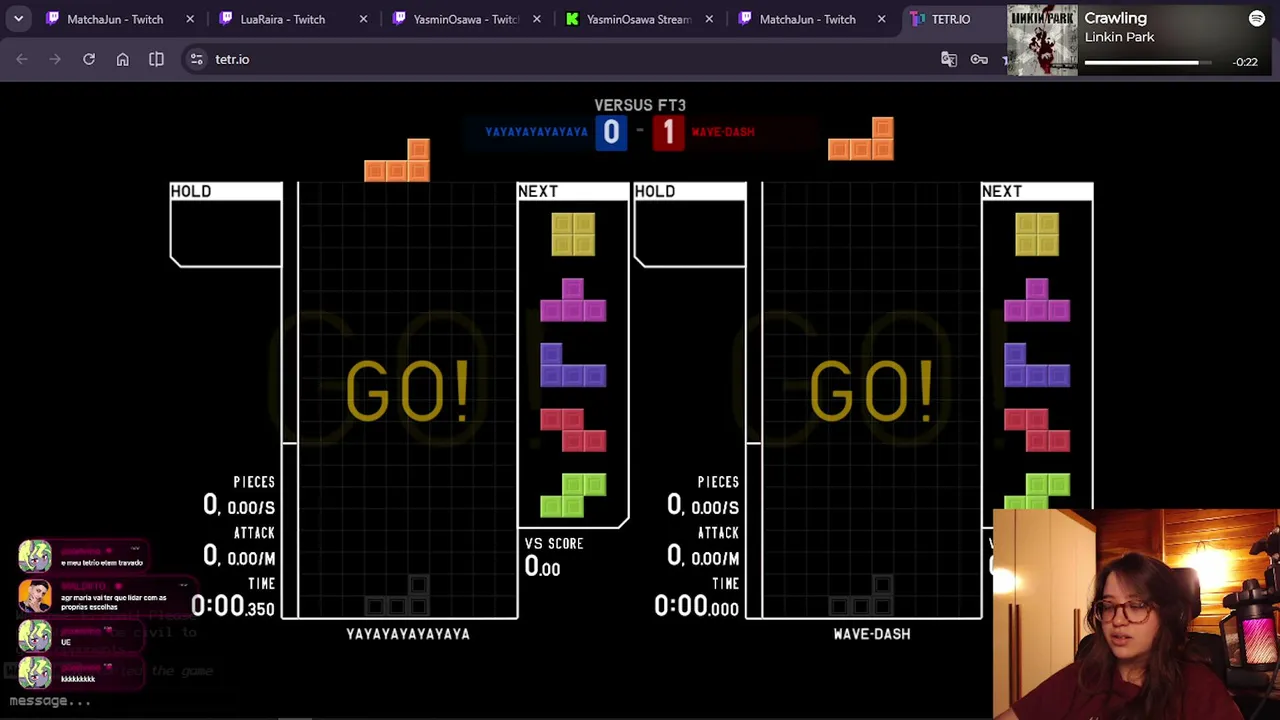Open the password manager key icon
1280x720 pixels.
979,59
